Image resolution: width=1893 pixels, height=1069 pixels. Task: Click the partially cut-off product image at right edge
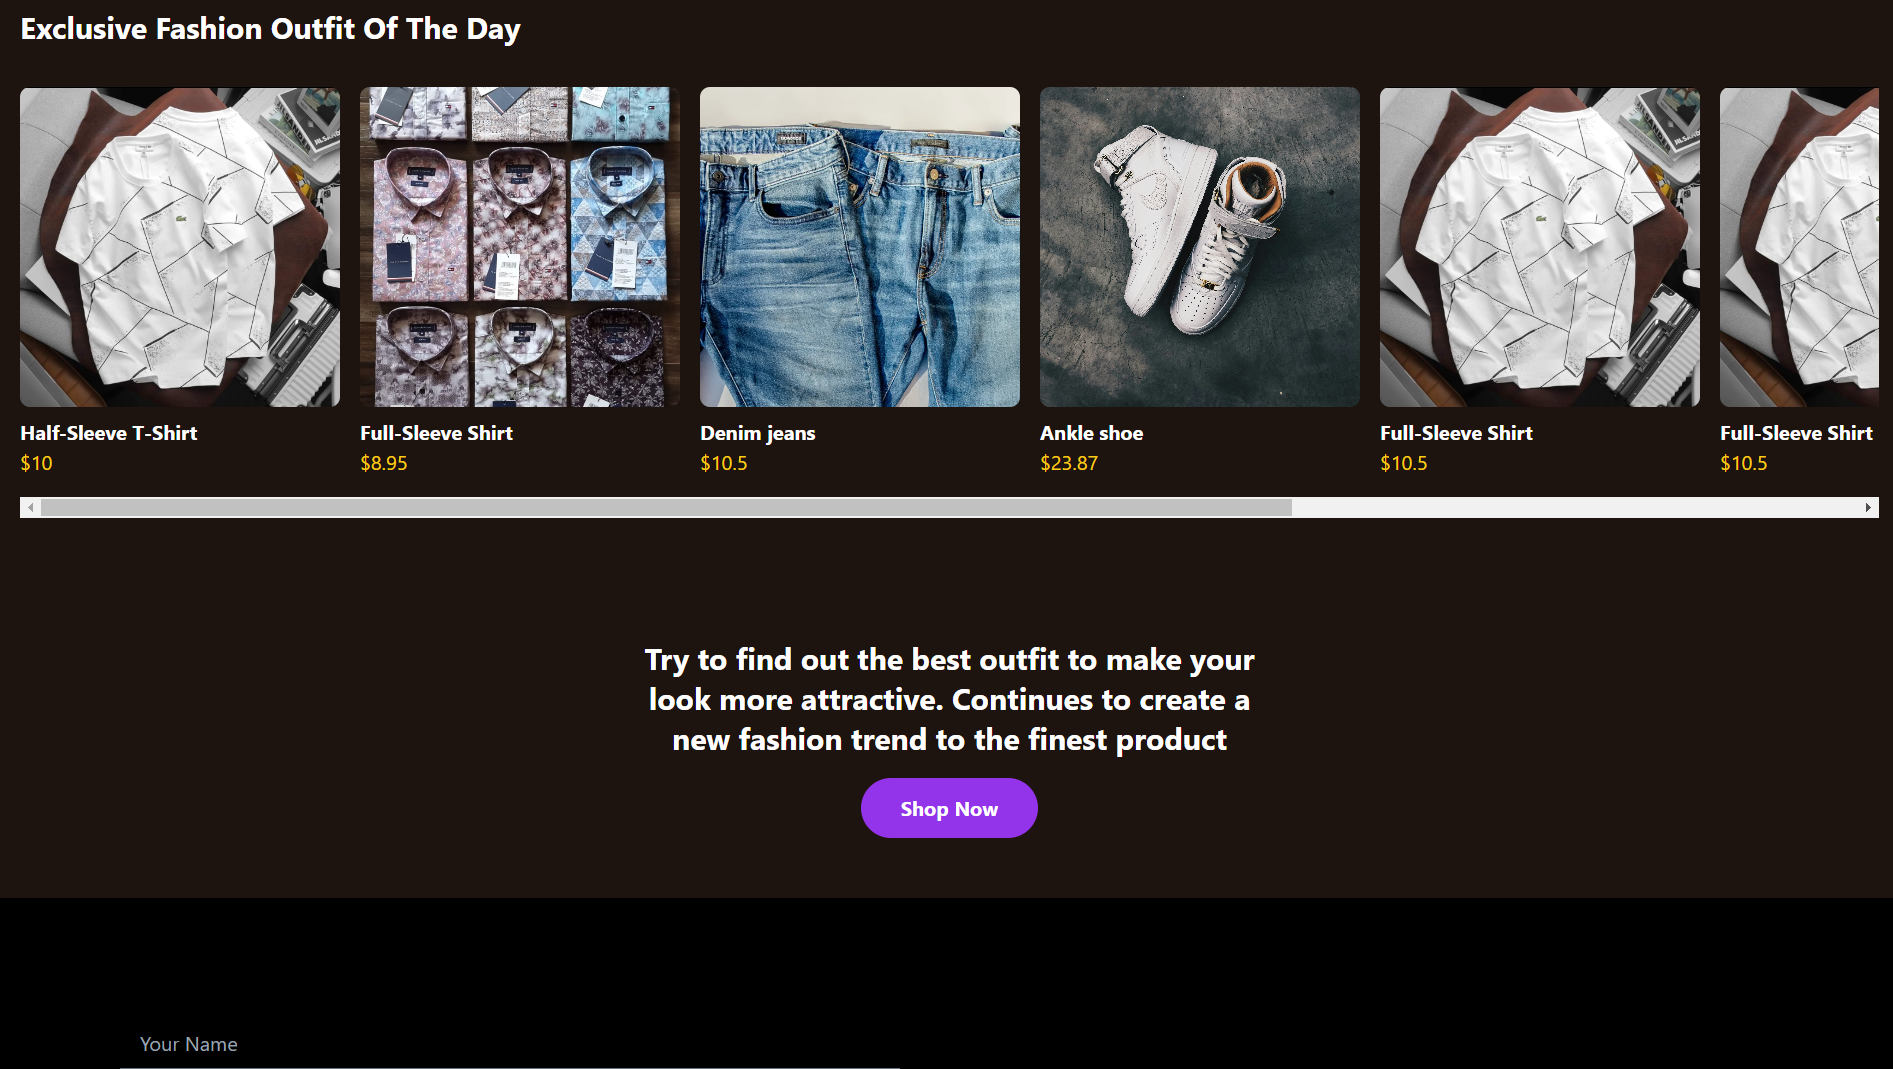pos(1799,247)
